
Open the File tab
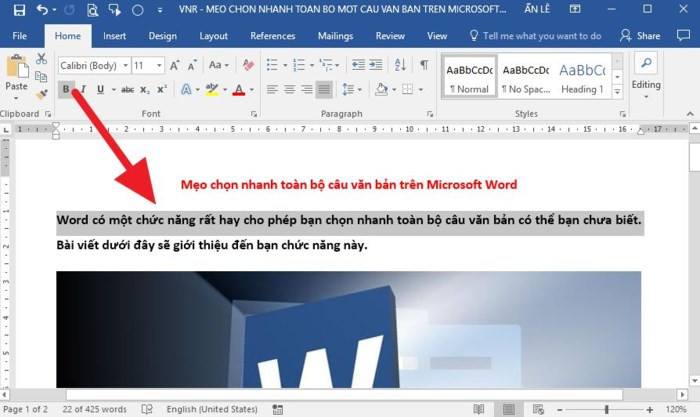click(20, 36)
